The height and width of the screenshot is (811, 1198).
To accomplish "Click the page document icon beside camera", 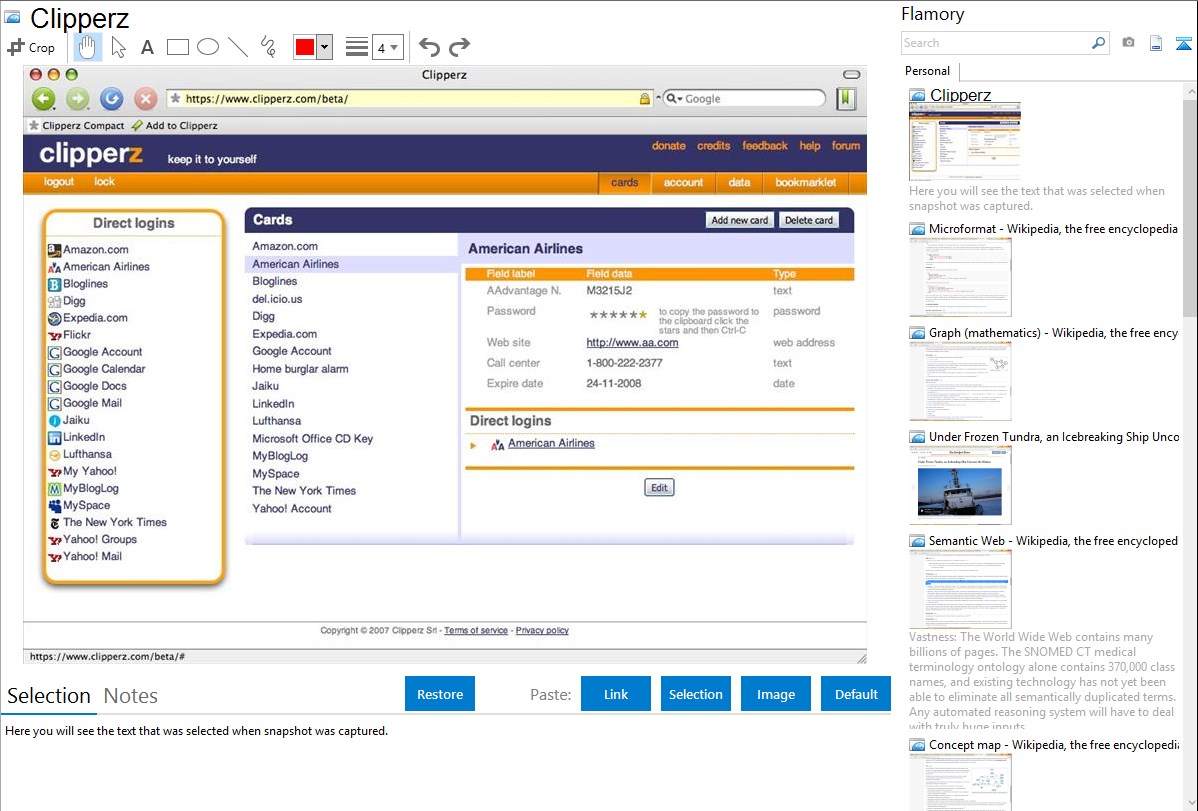I will pos(1156,43).
